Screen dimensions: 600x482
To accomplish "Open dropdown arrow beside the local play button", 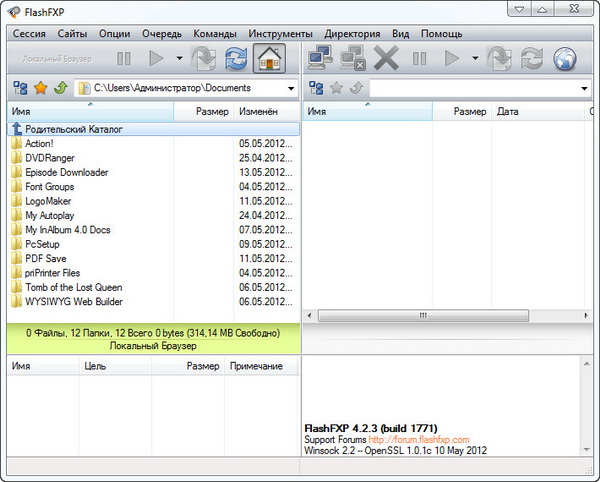I will [x=179, y=58].
